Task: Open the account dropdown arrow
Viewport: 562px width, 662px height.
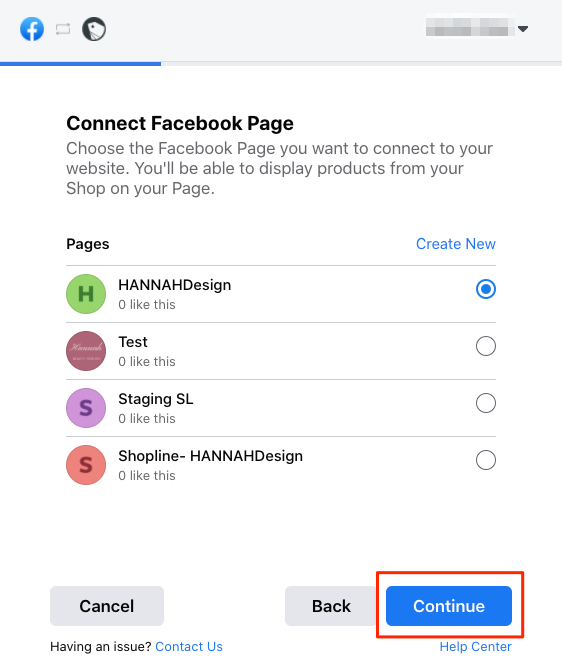Action: tap(523, 29)
